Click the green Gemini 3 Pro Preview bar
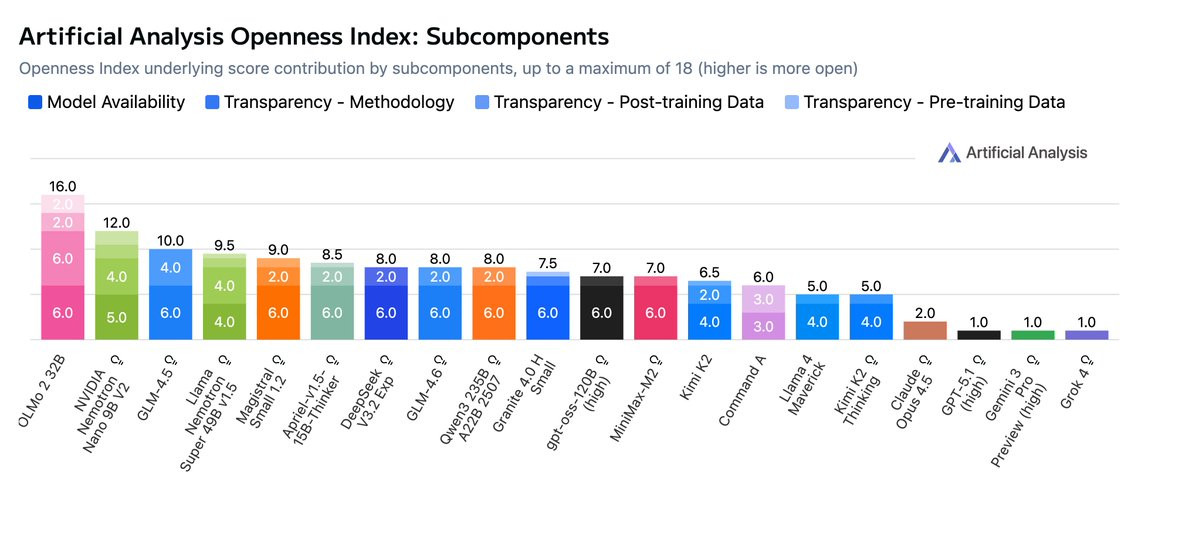1199x548 pixels. (1033, 334)
